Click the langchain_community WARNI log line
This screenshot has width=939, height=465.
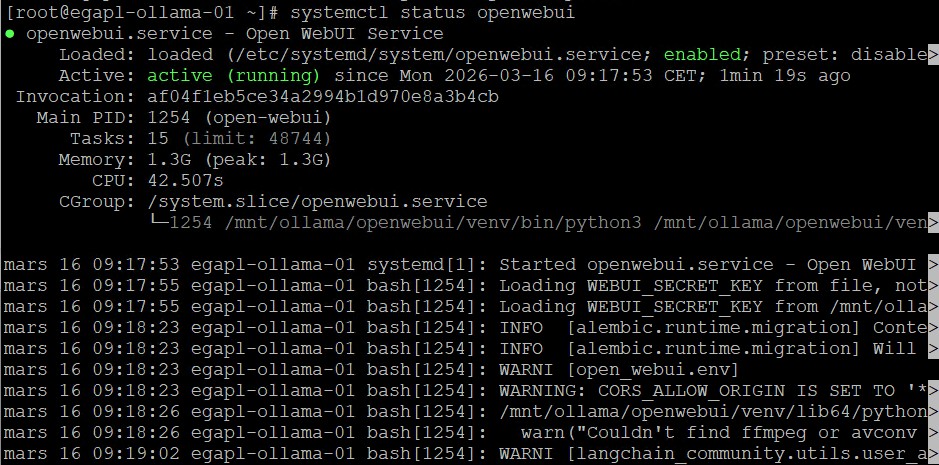[x=716, y=453]
